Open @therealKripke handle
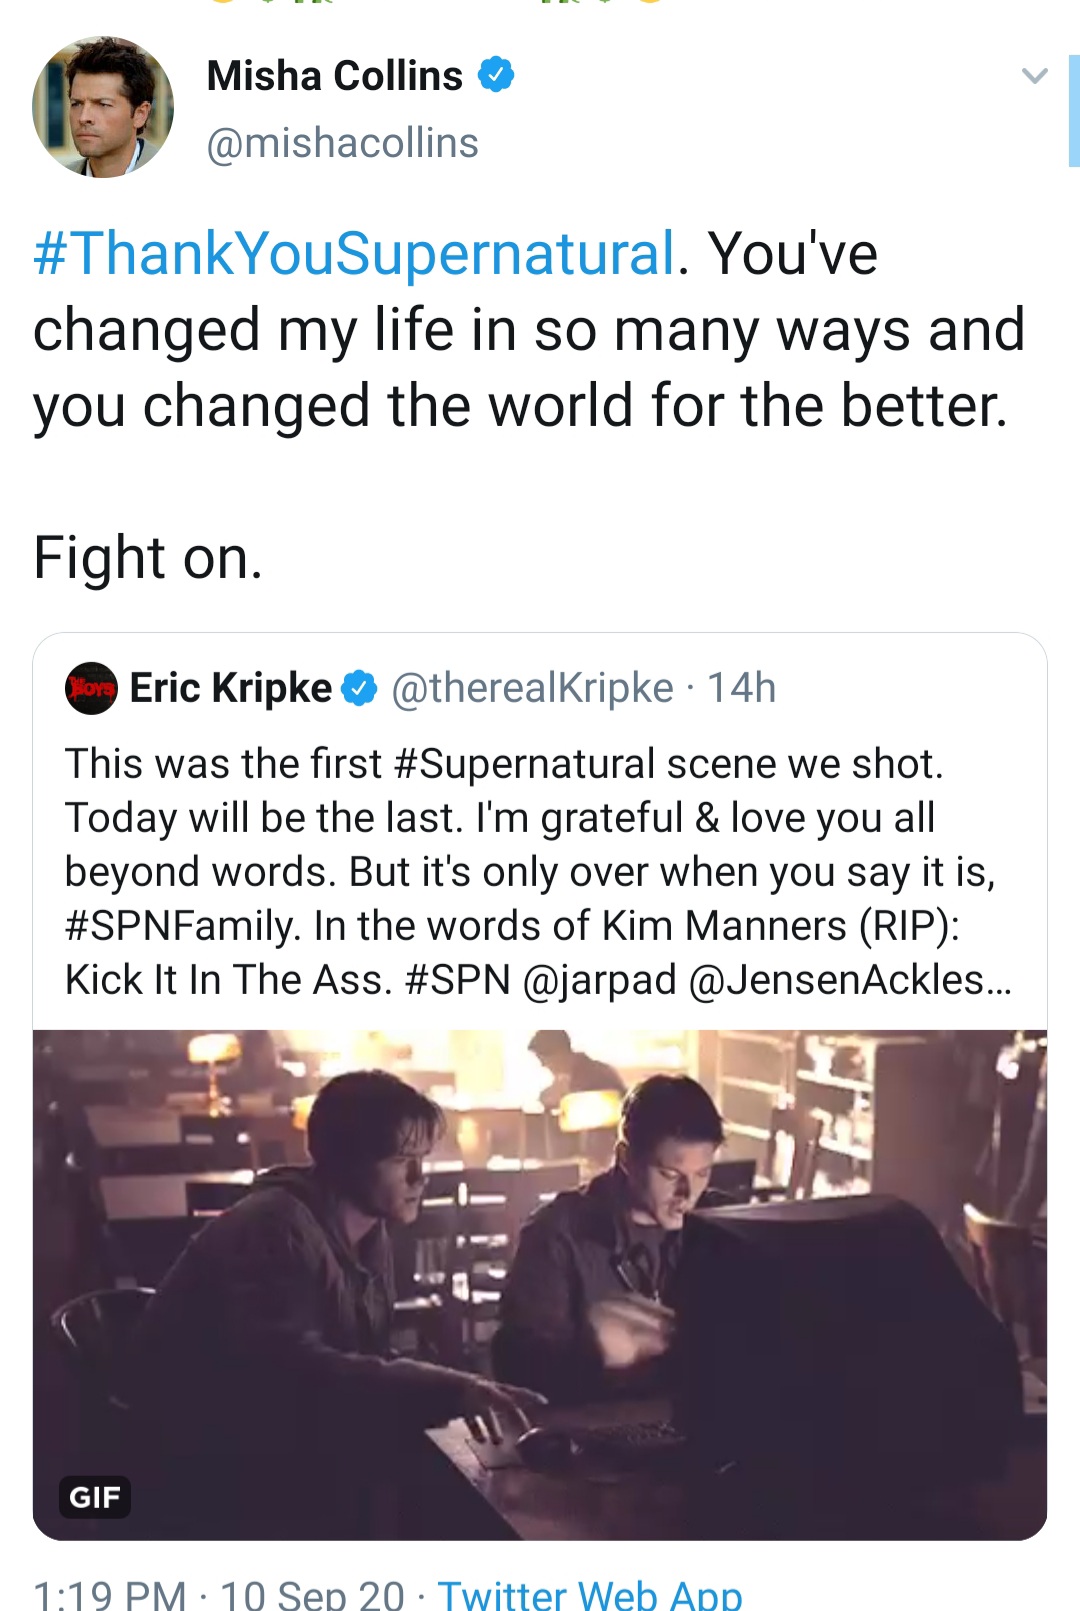Image resolution: width=1080 pixels, height=1611 pixels. coord(533,688)
